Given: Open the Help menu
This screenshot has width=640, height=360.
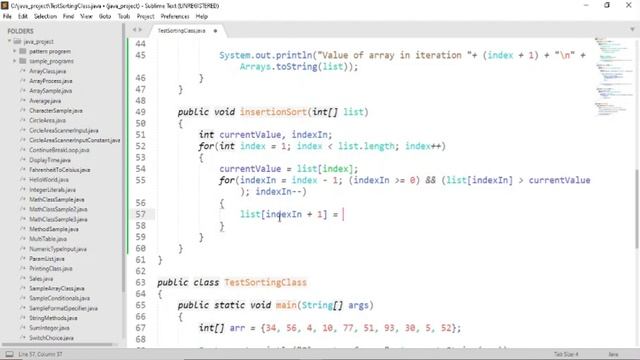Looking at the screenshot, I should click(x=202, y=16).
